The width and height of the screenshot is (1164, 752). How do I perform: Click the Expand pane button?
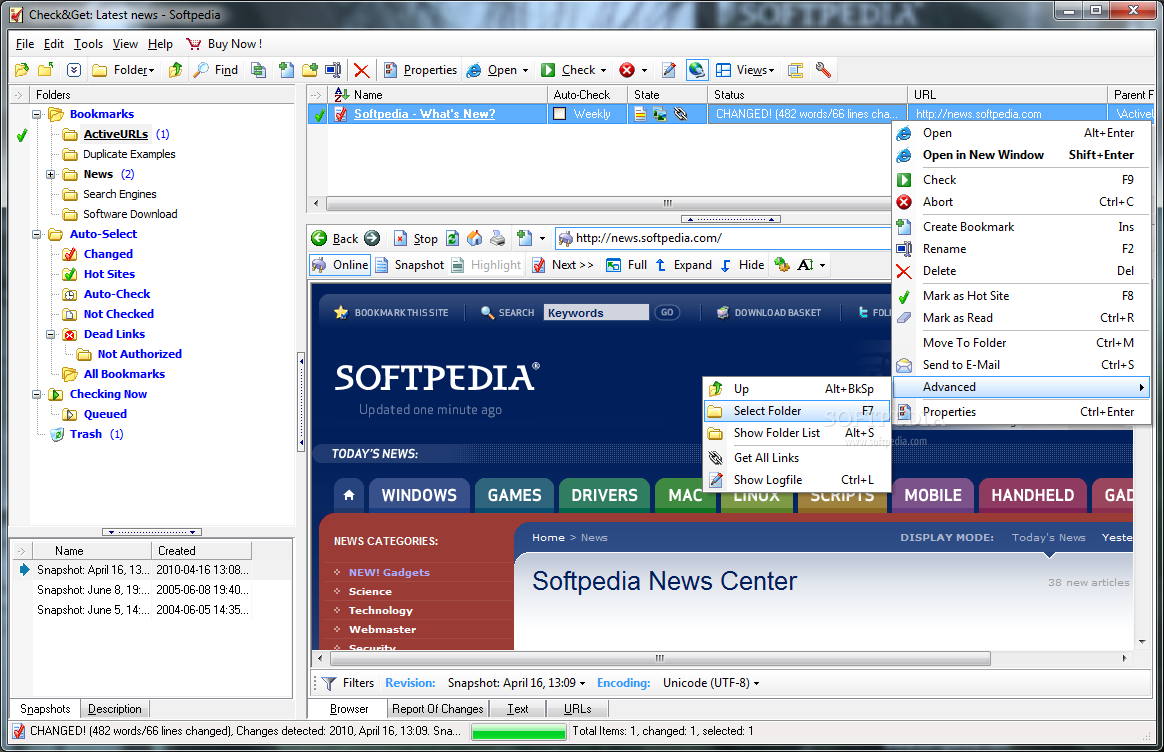pos(684,265)
